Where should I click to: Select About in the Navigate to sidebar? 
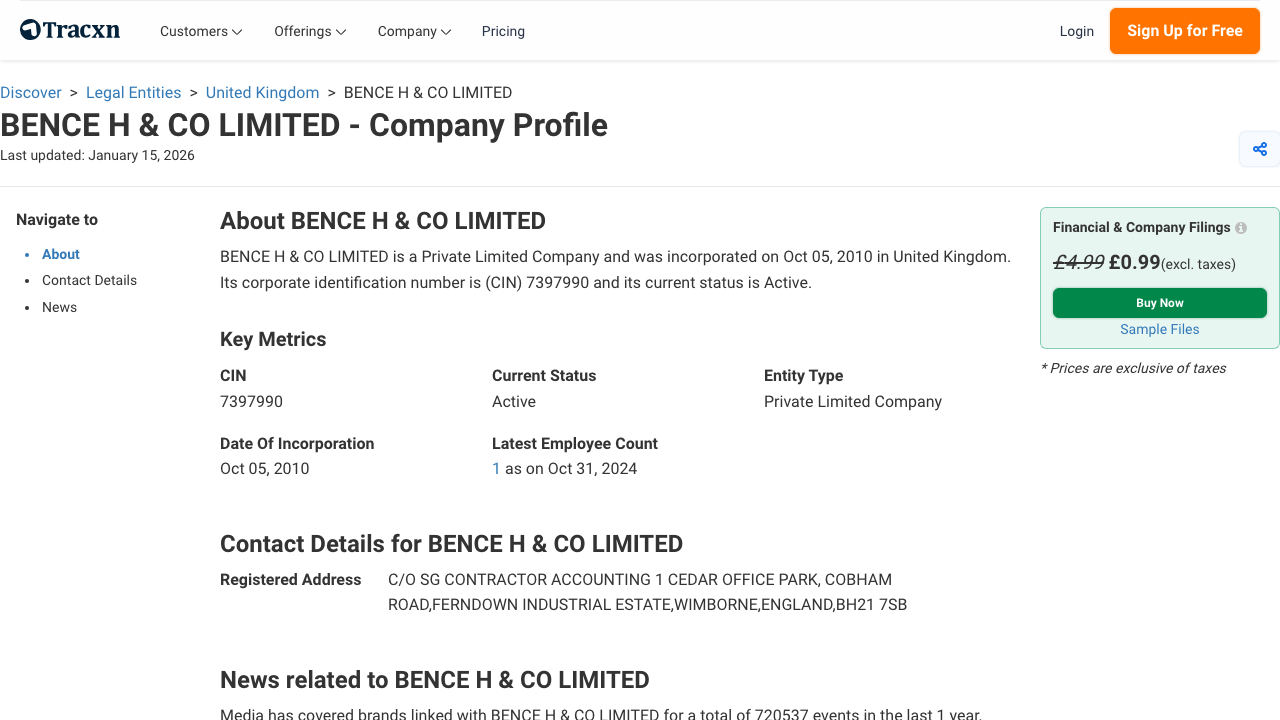(x=60, y=254)
